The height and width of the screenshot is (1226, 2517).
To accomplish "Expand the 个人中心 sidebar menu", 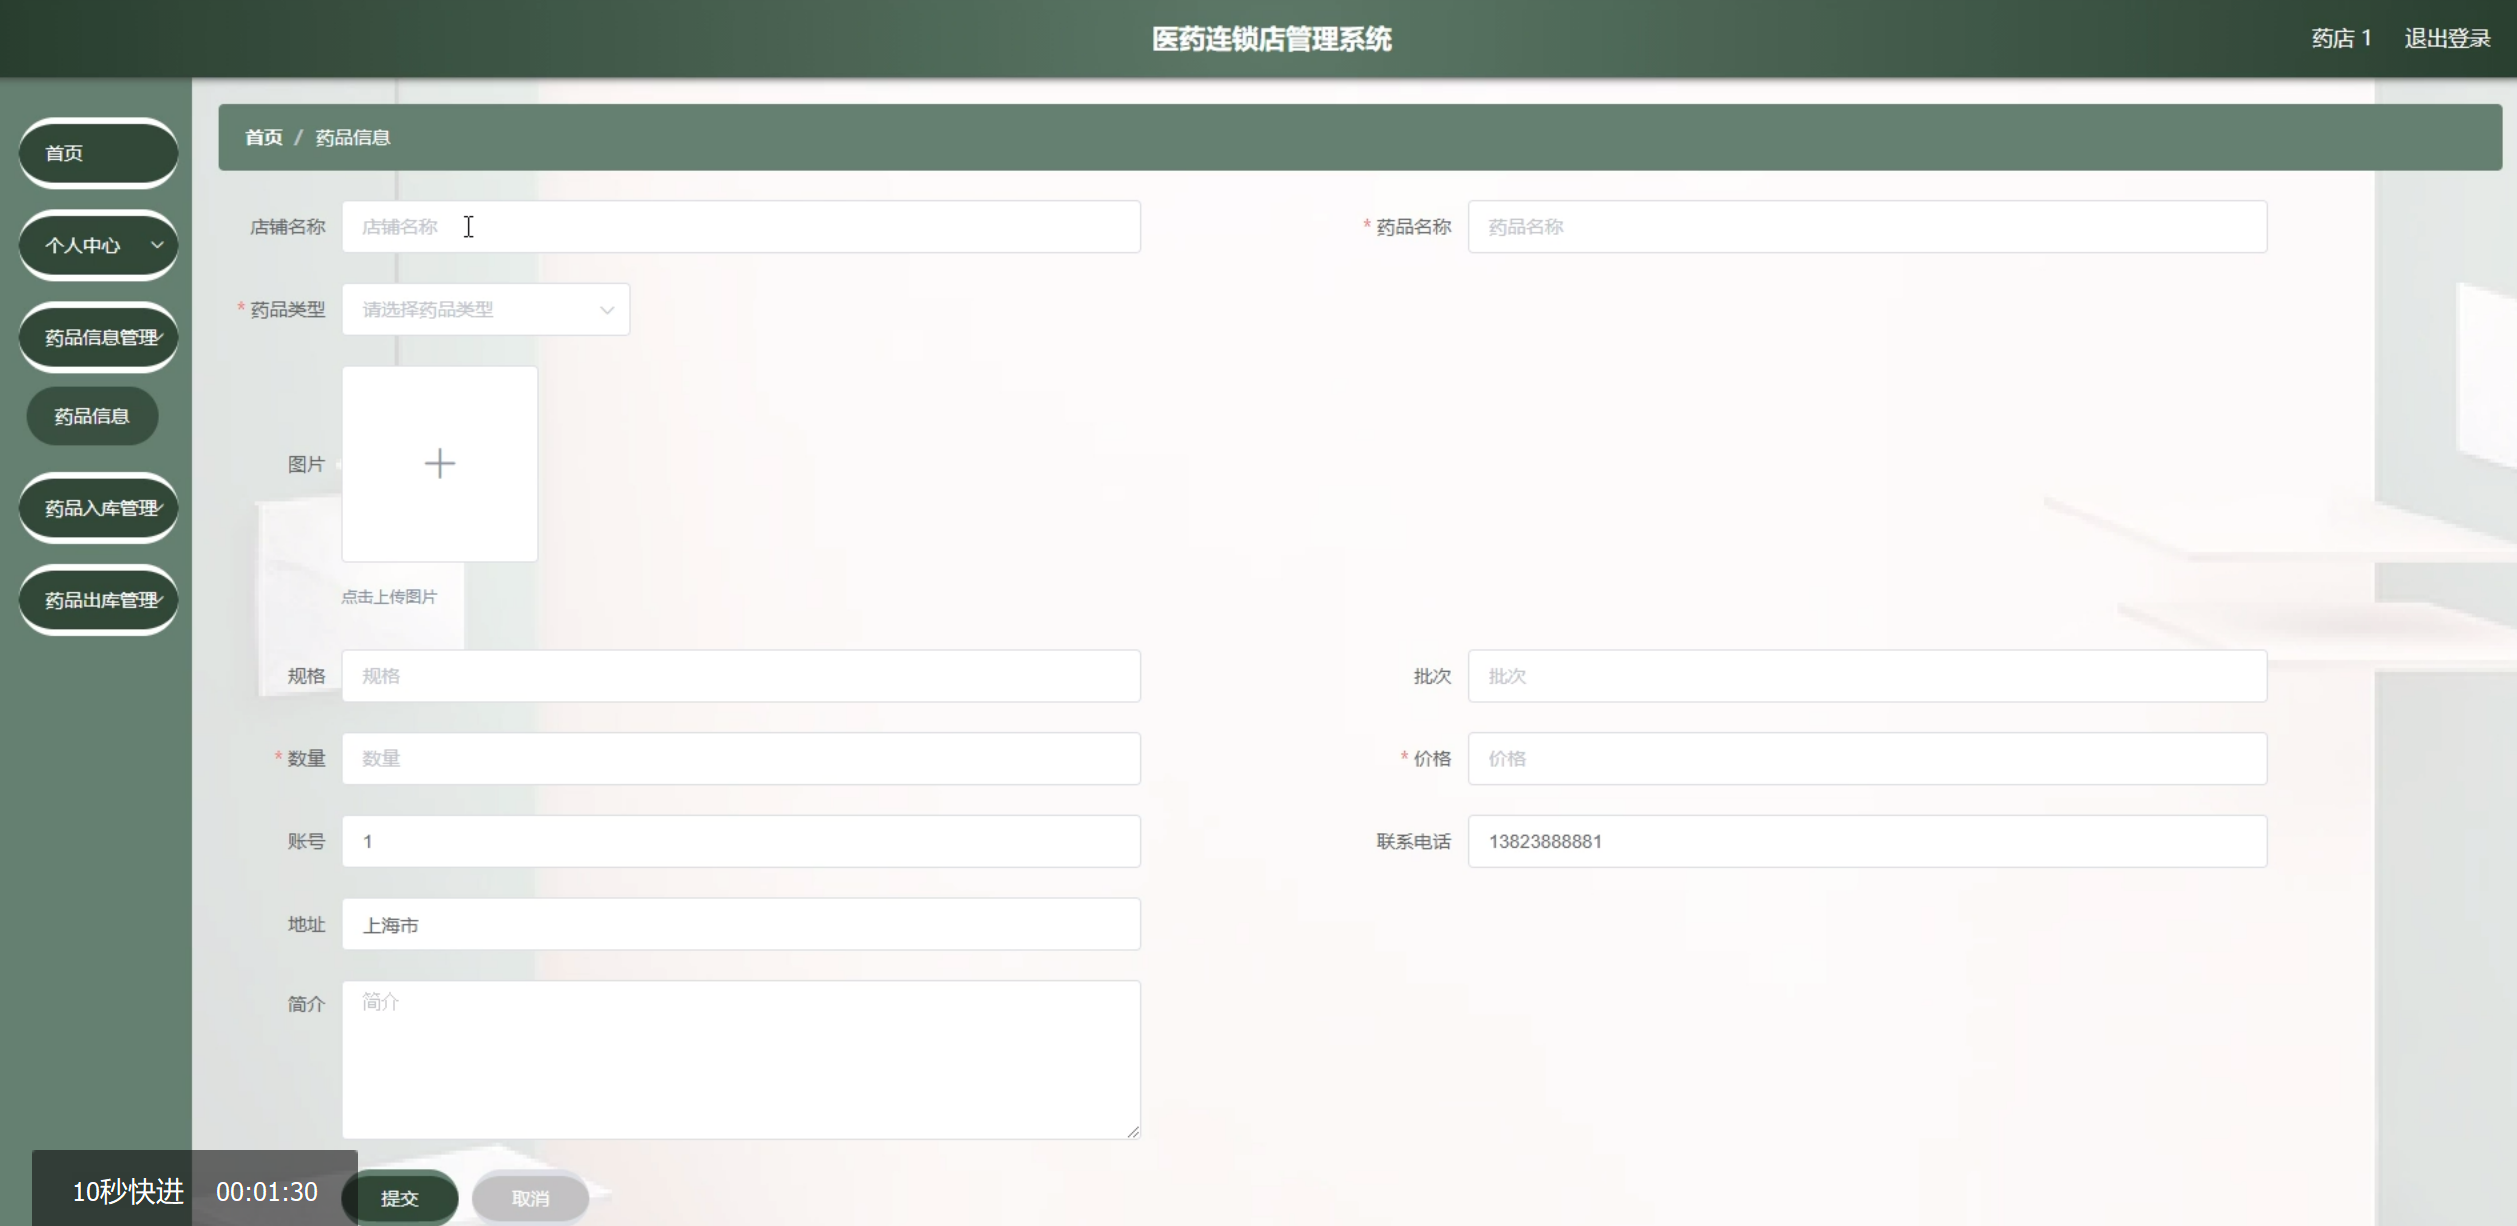I will pyautogui.click(x=98, y=245).
